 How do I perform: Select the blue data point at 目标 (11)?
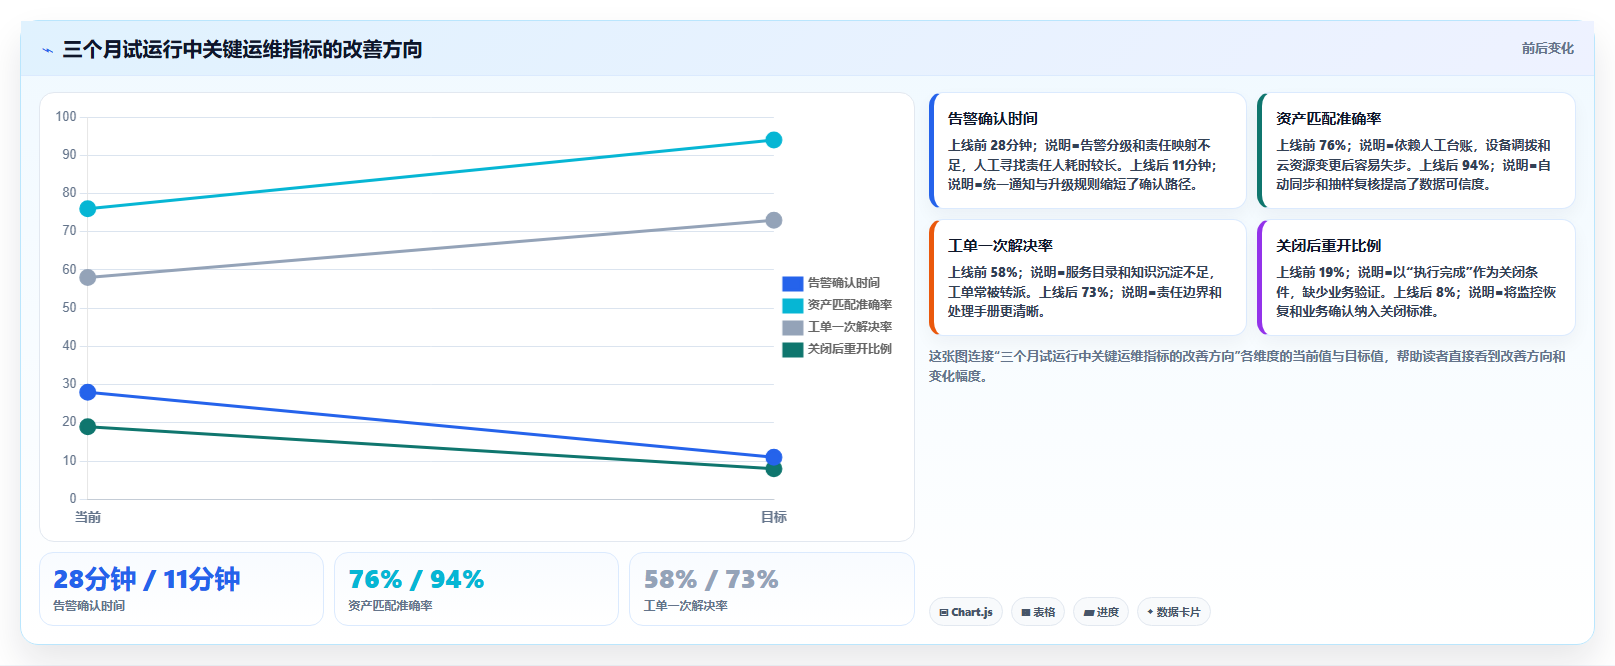point(774,457)
